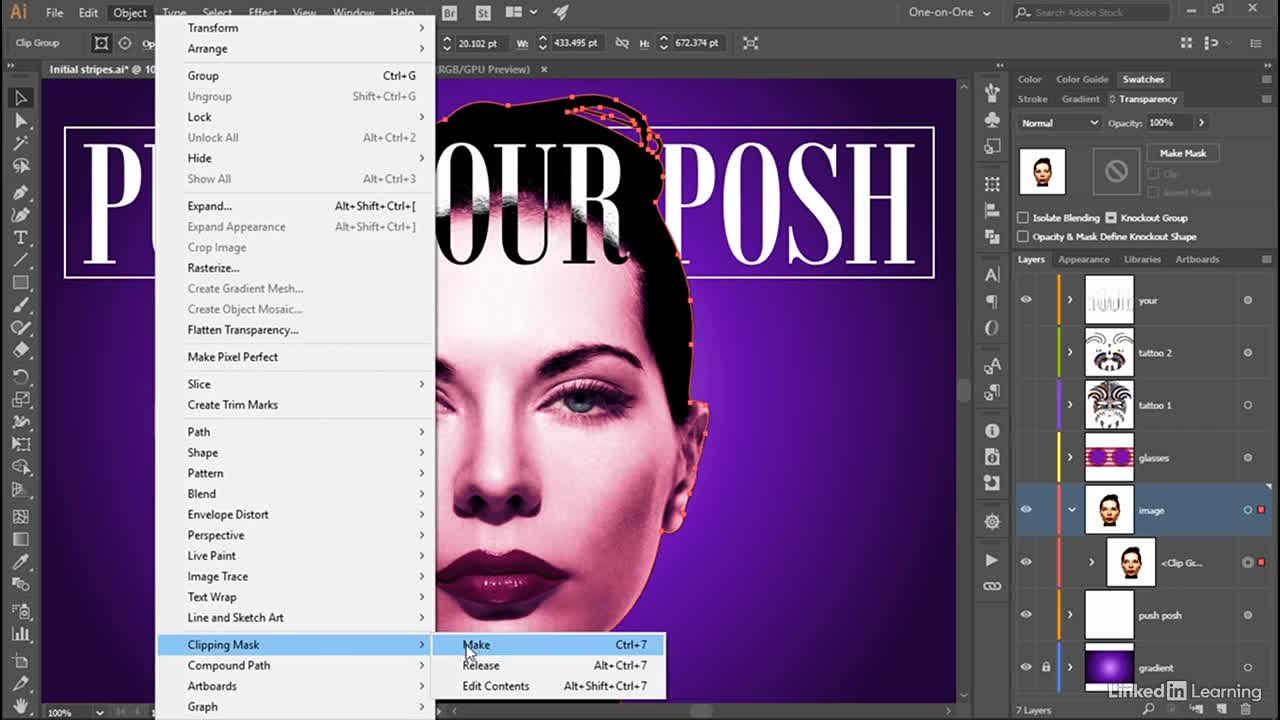The width and height of the screenshot is (1280, 720).
Task: Open the Character panel icon
Action: pos(992,275)
